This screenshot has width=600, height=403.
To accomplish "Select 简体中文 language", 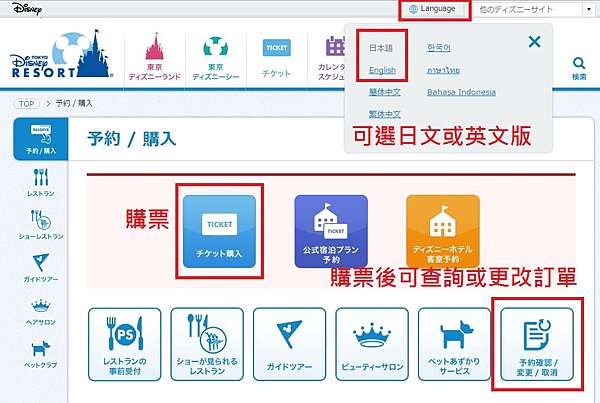I will pos(385,92).
